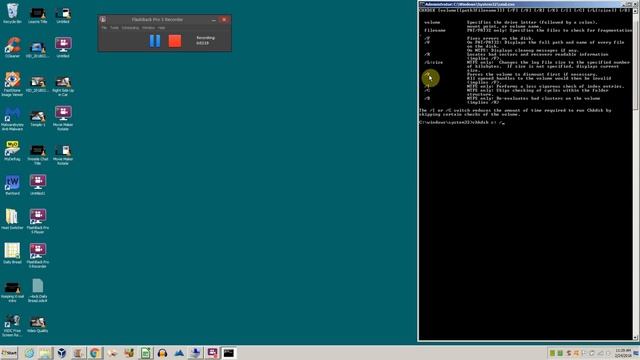Select the CCleaner desktop shortcut
This screenshot has height=360, width=640.
pyautogui.click(x=12, y=47)
